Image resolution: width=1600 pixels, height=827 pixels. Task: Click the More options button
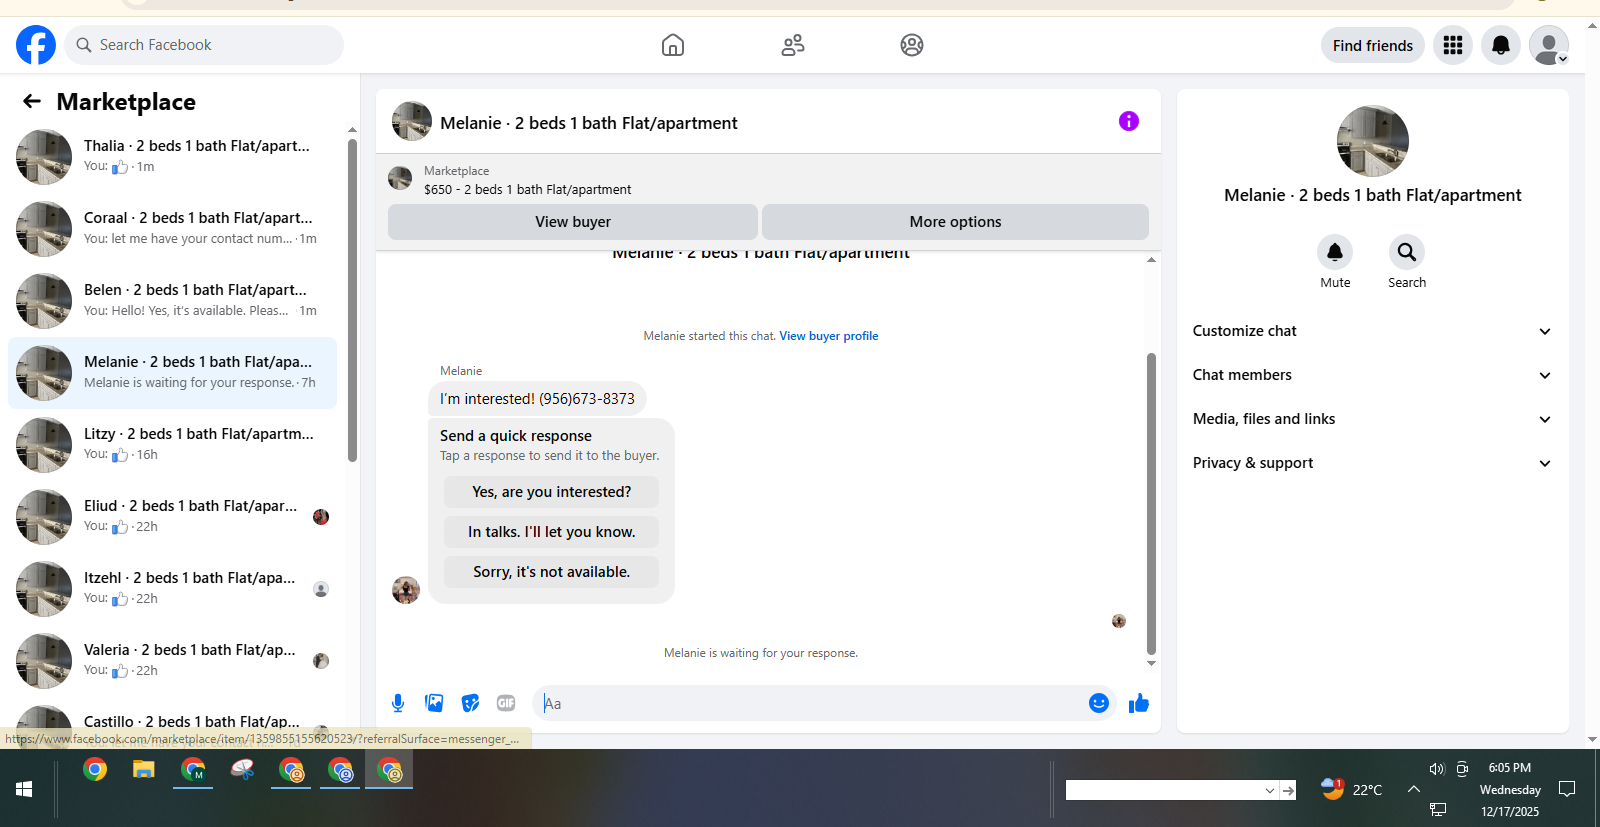[x=955, y=222]
